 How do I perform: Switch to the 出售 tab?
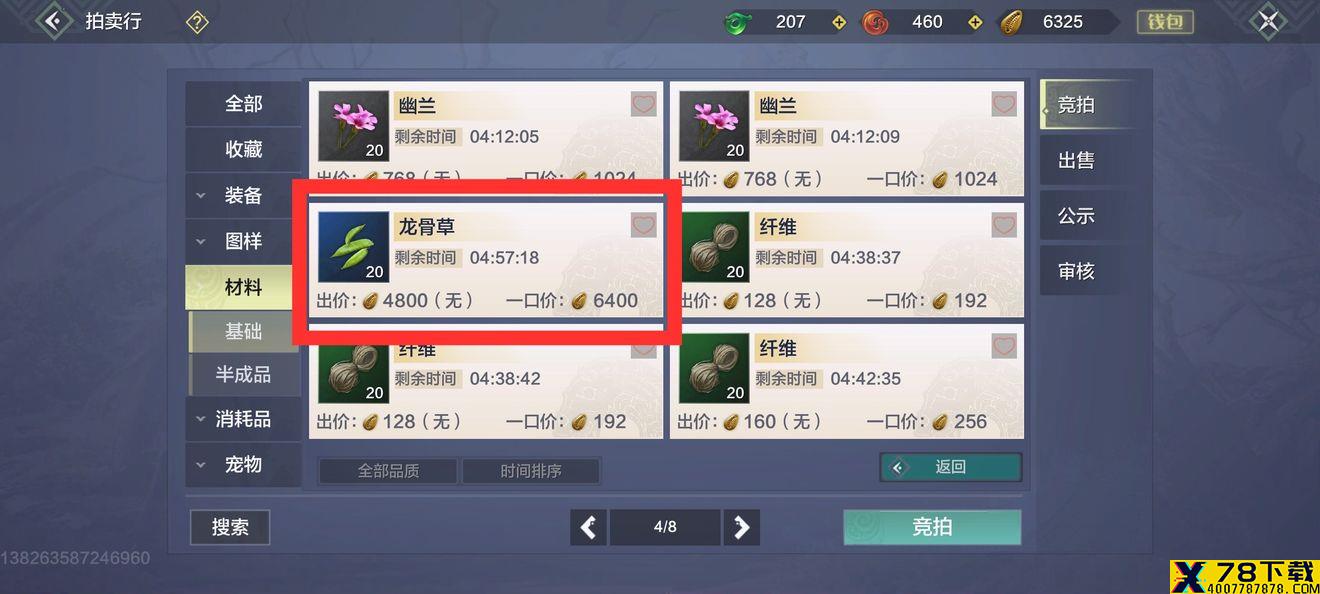1076,160
